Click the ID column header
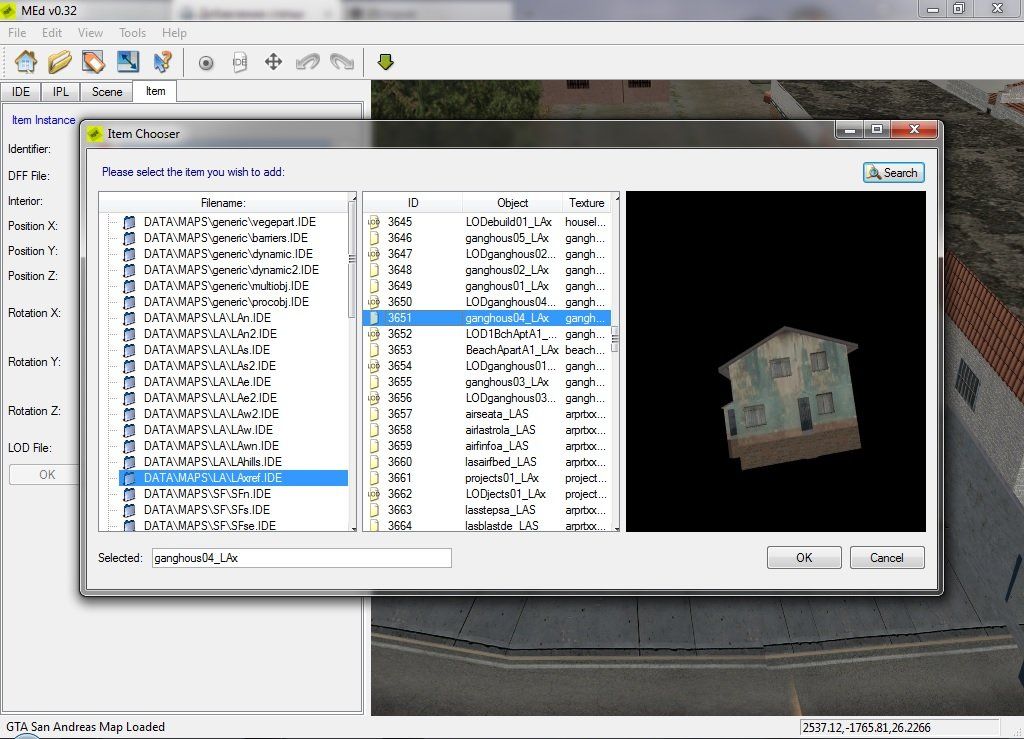The width and height of the screenshot is (1024, 739). pyautogui.click(x=413, y=203)
